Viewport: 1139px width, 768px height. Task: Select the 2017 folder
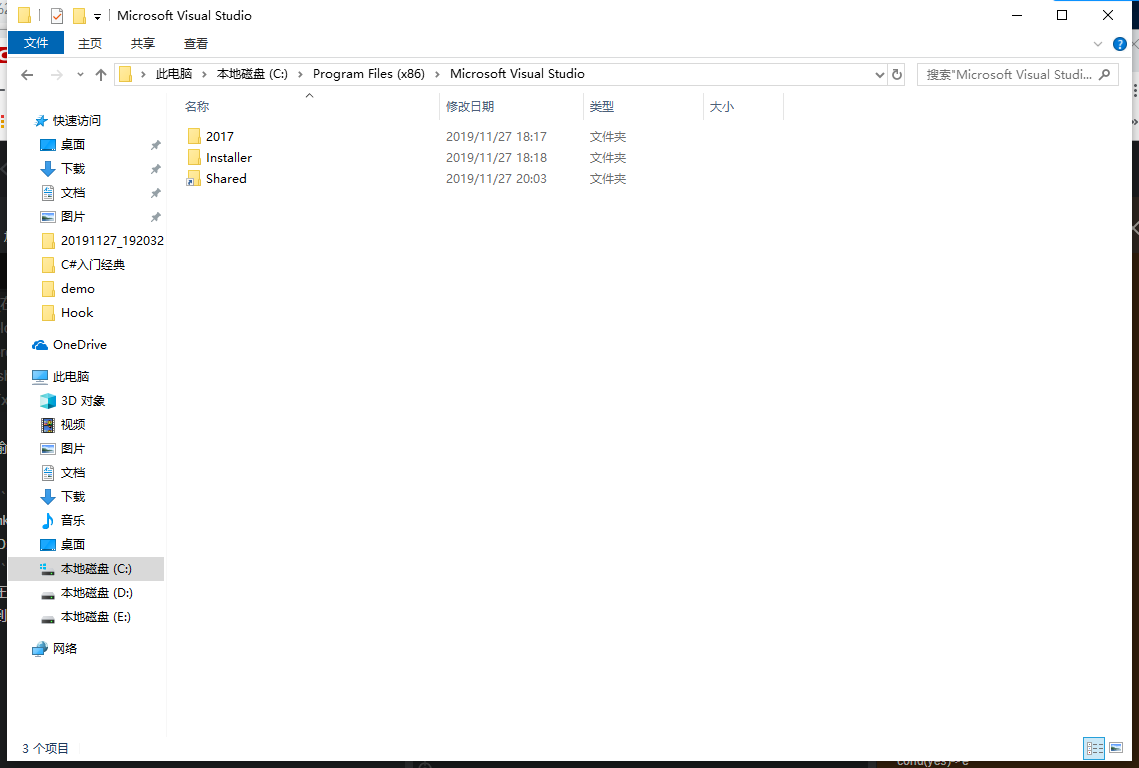pyautogui.click(x=219, y=137)
